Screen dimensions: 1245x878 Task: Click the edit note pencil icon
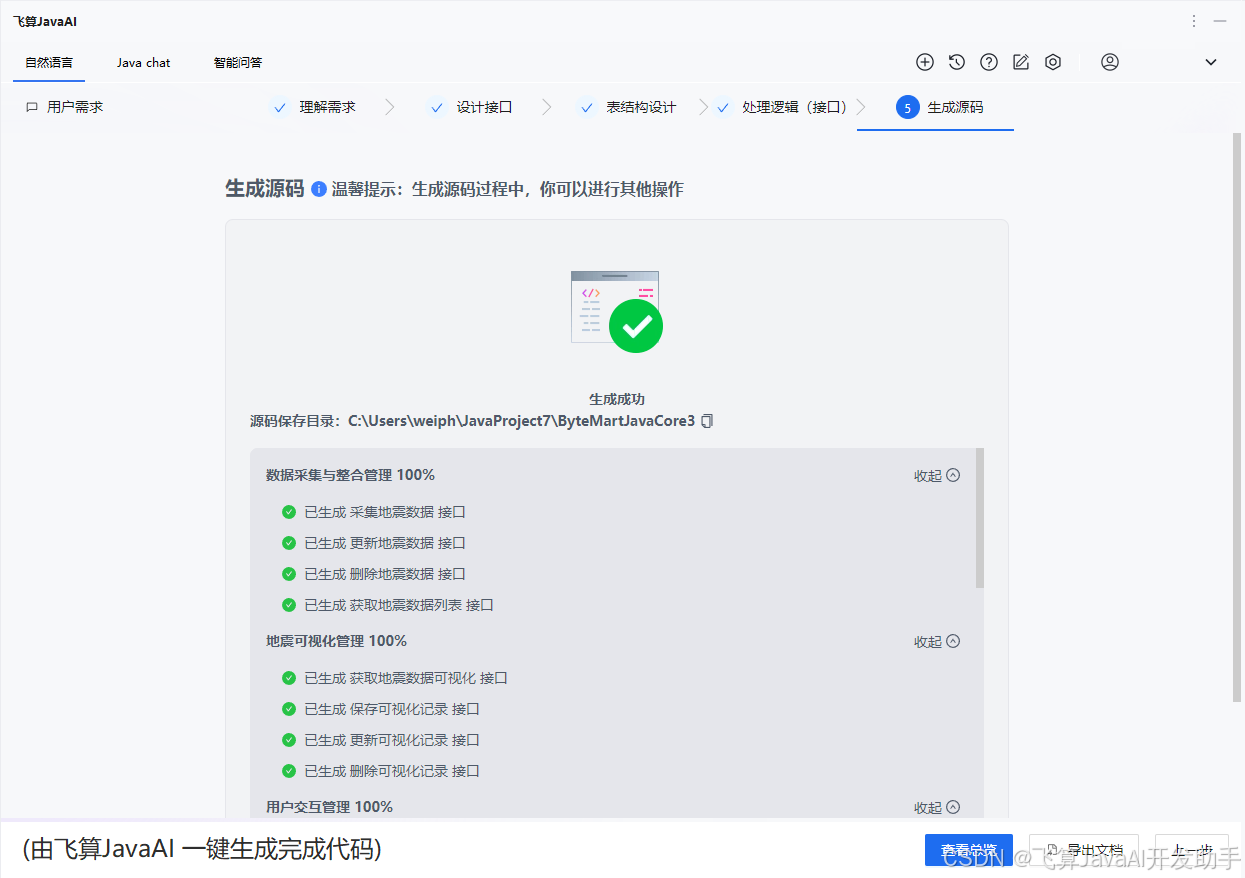click(x=1021, y=62)
